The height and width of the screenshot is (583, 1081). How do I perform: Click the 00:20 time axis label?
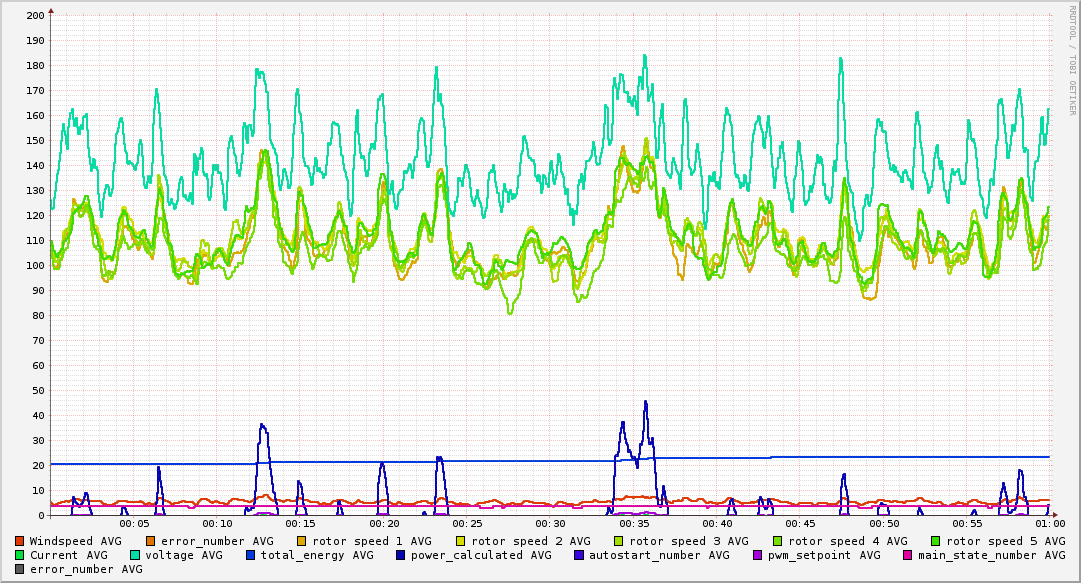click(384, 524)
